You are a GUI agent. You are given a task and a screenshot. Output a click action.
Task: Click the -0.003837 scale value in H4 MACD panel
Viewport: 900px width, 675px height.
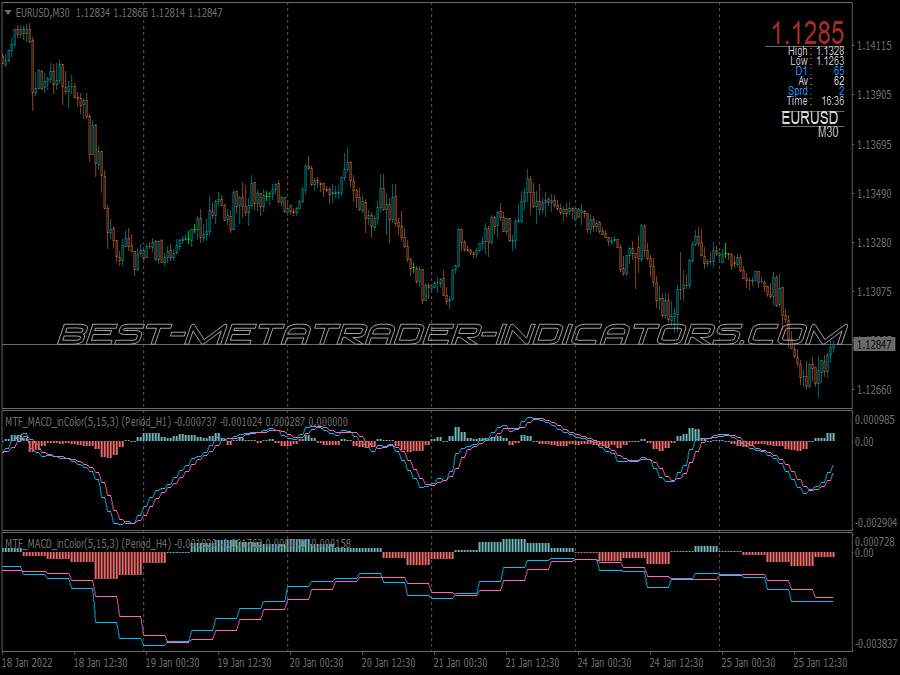[x=875, y=644]
